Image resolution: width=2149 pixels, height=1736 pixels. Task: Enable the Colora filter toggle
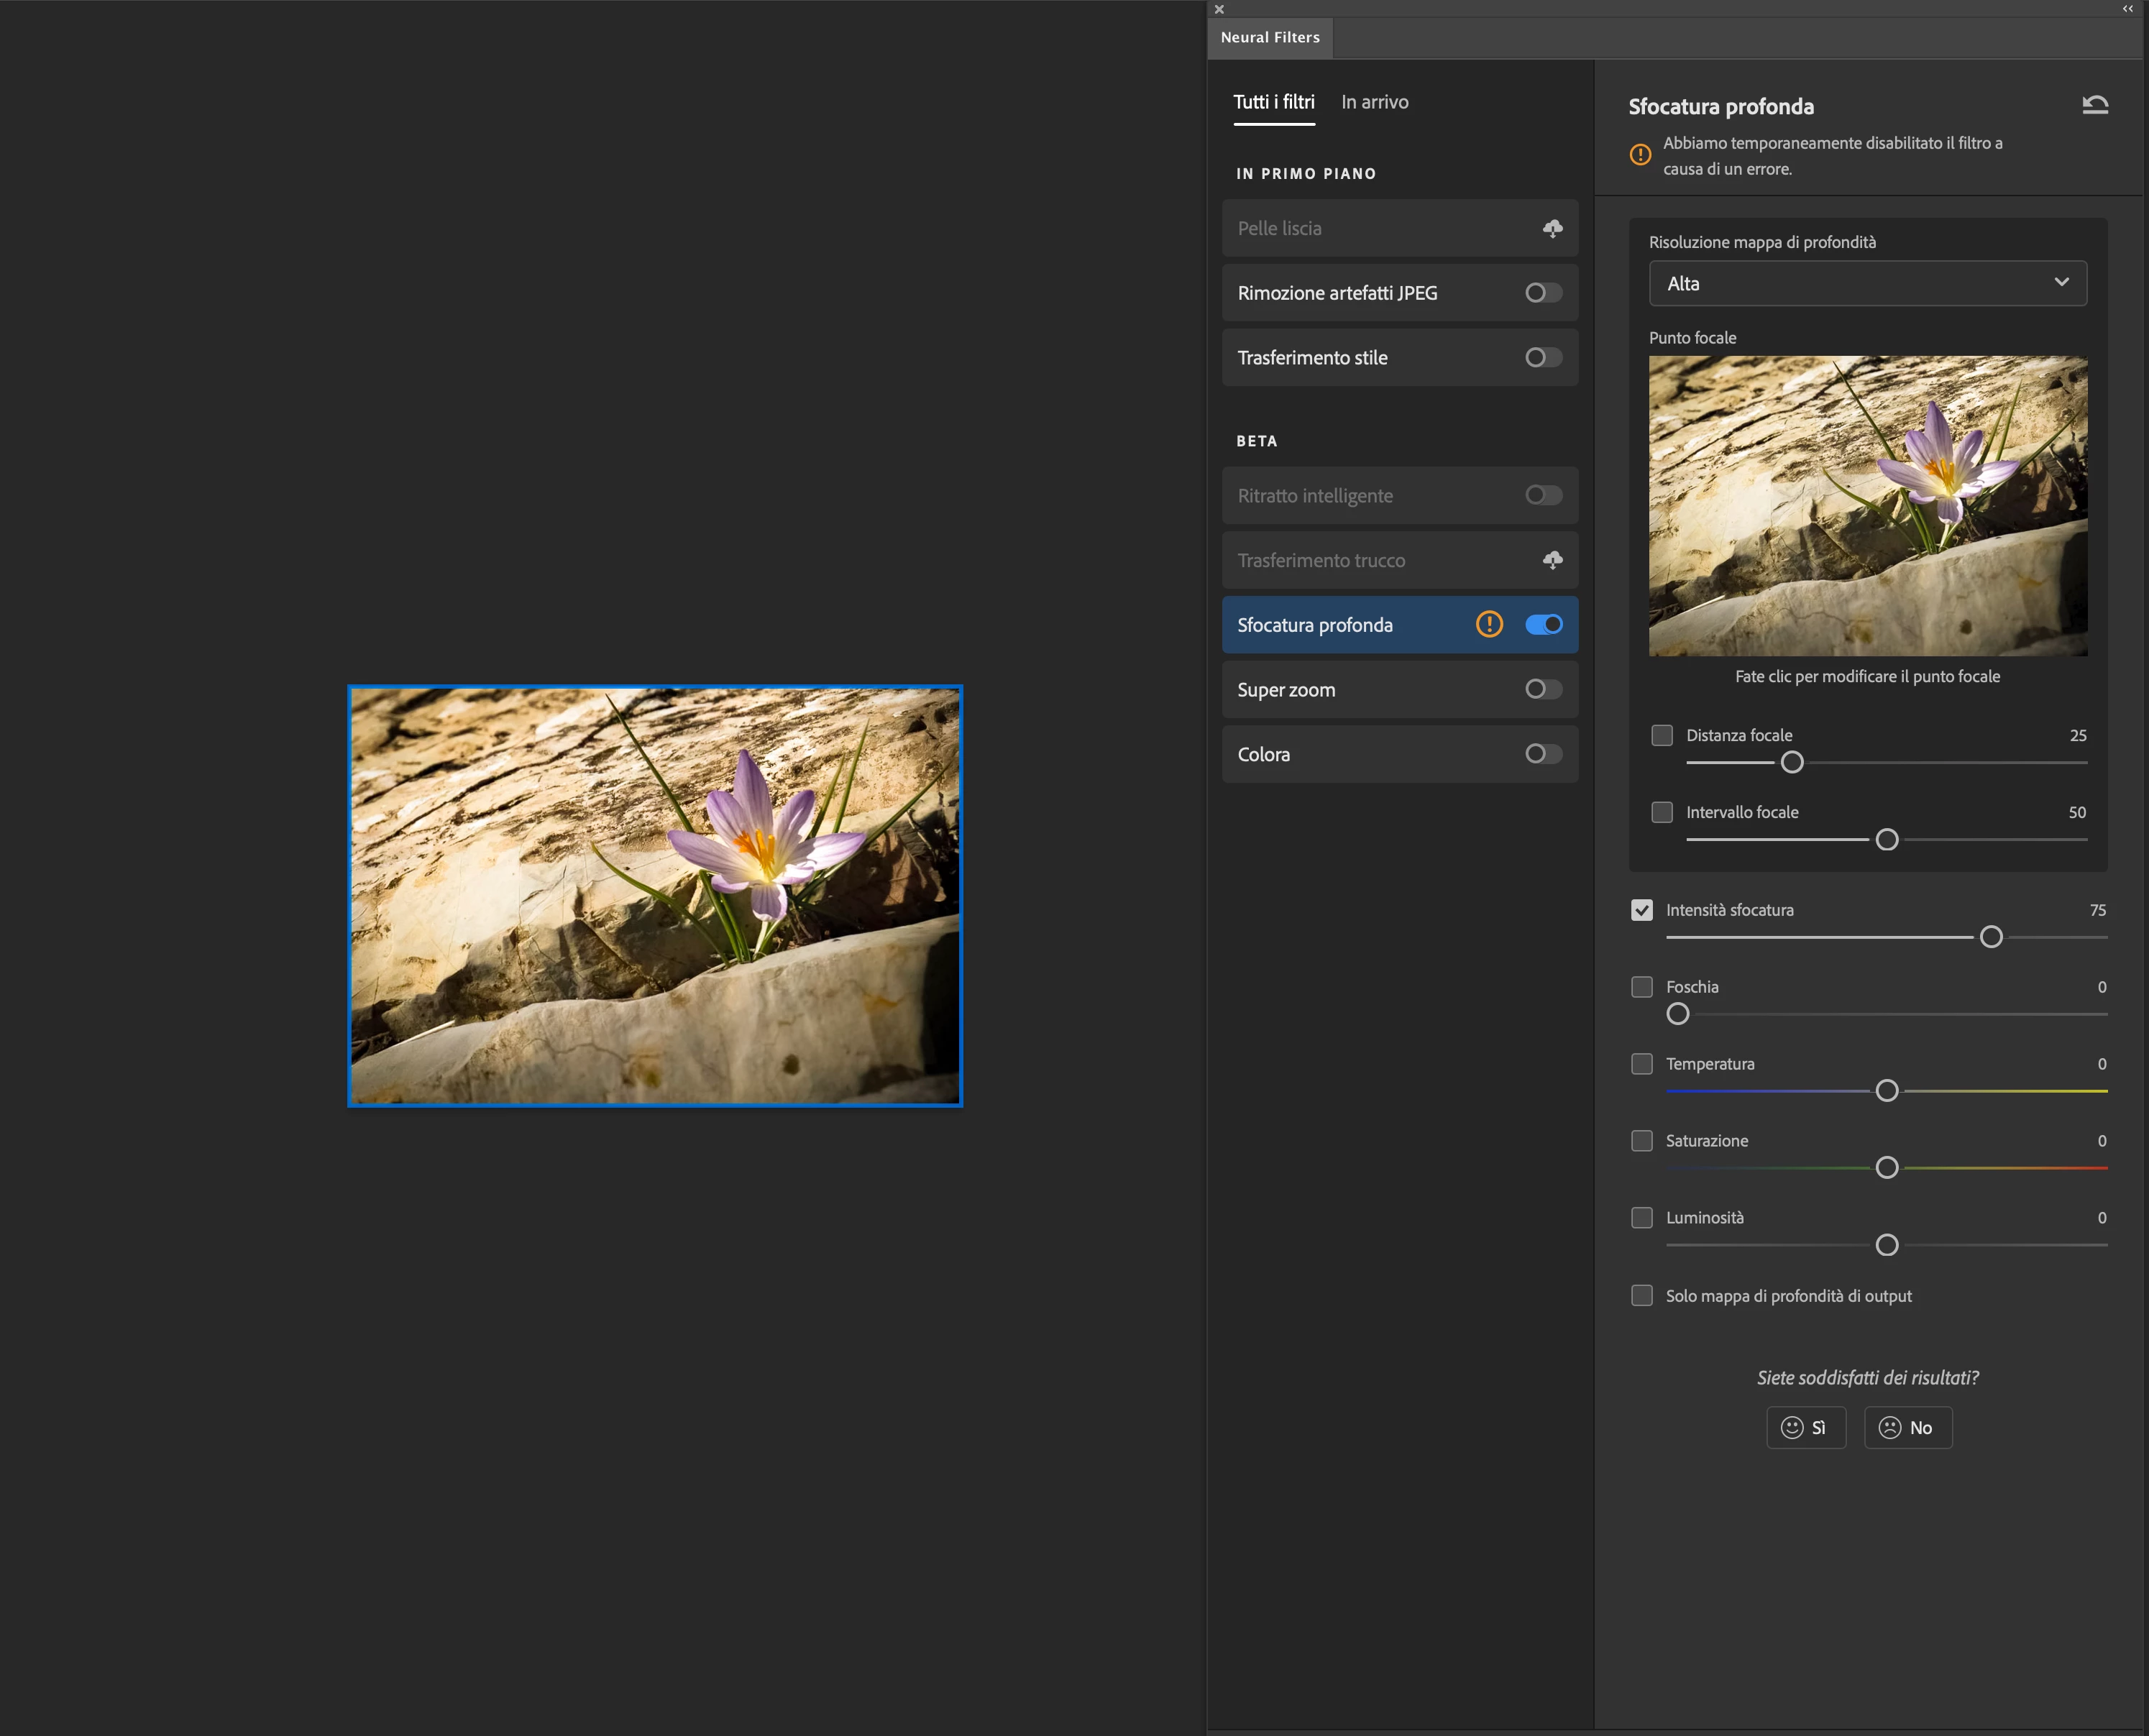pos(1543,754)
